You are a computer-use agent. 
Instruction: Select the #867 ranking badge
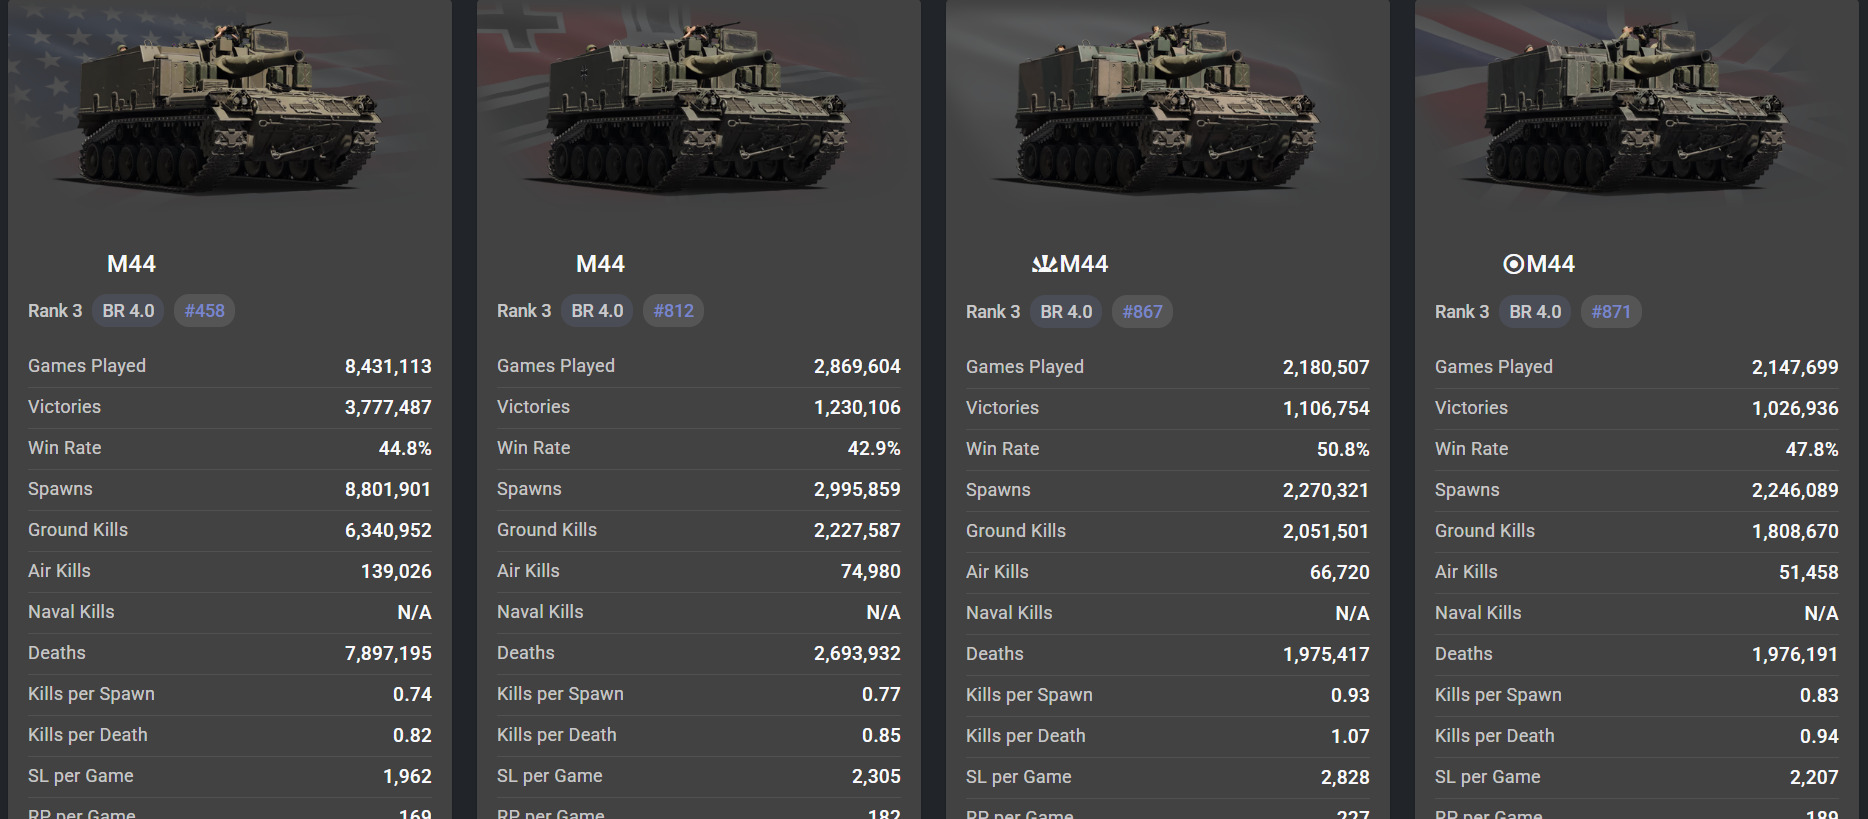click(x=1142, y=312)
